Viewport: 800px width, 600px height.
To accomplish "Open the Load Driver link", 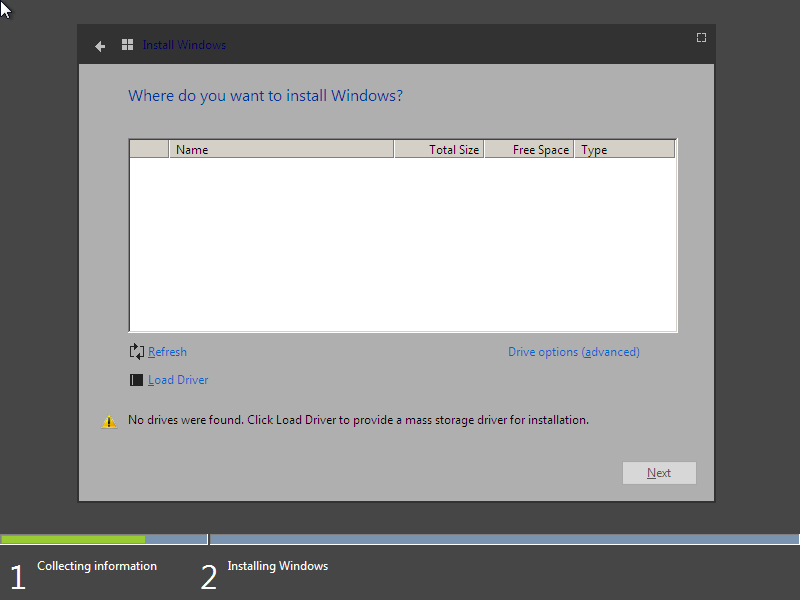I will click(x=178, y=380).
